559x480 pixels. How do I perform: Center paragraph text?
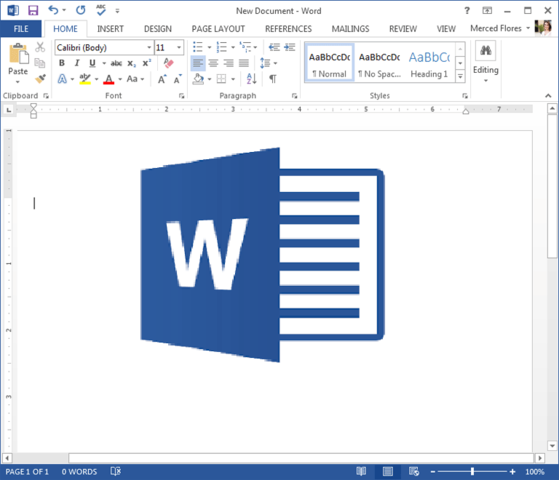point(213,63)
